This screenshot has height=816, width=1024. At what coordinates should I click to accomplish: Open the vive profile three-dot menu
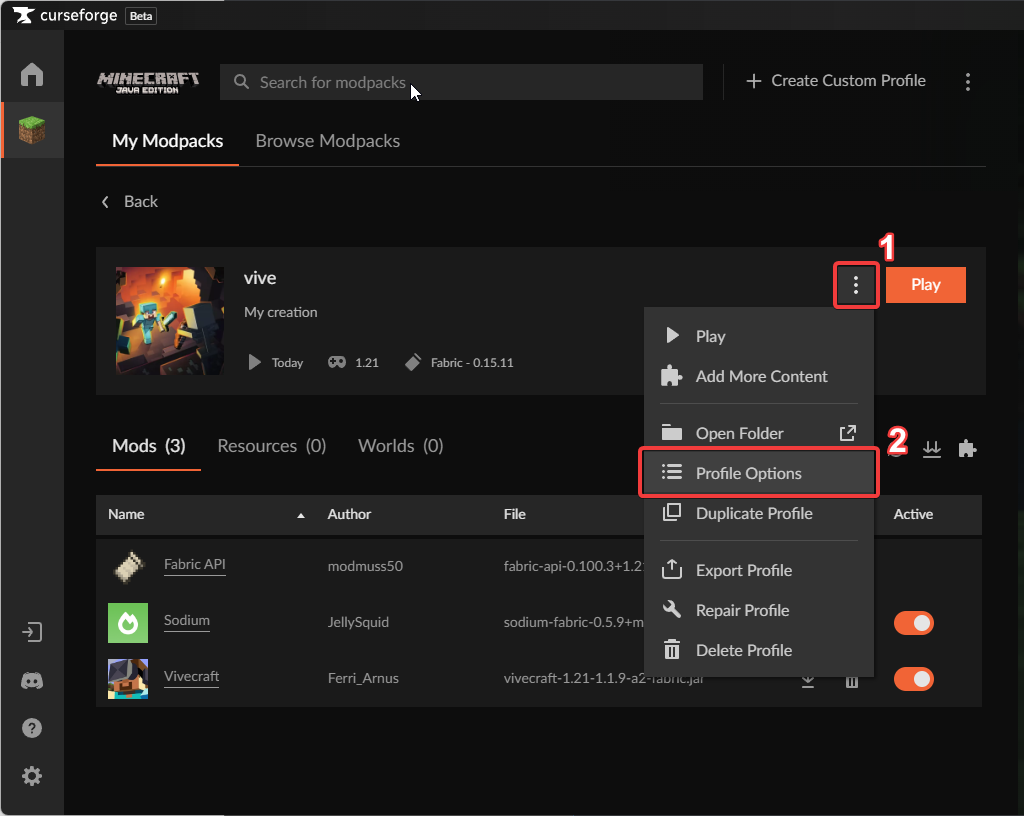point(856,285)
